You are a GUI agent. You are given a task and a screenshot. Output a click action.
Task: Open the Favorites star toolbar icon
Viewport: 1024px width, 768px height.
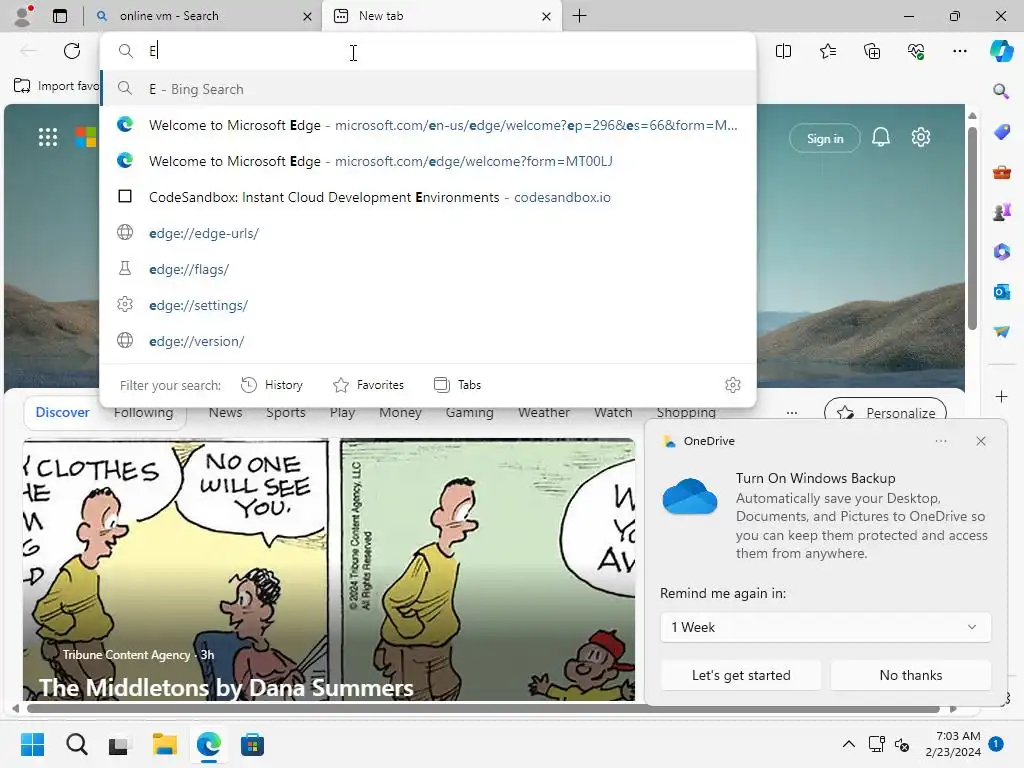point(827,51)
